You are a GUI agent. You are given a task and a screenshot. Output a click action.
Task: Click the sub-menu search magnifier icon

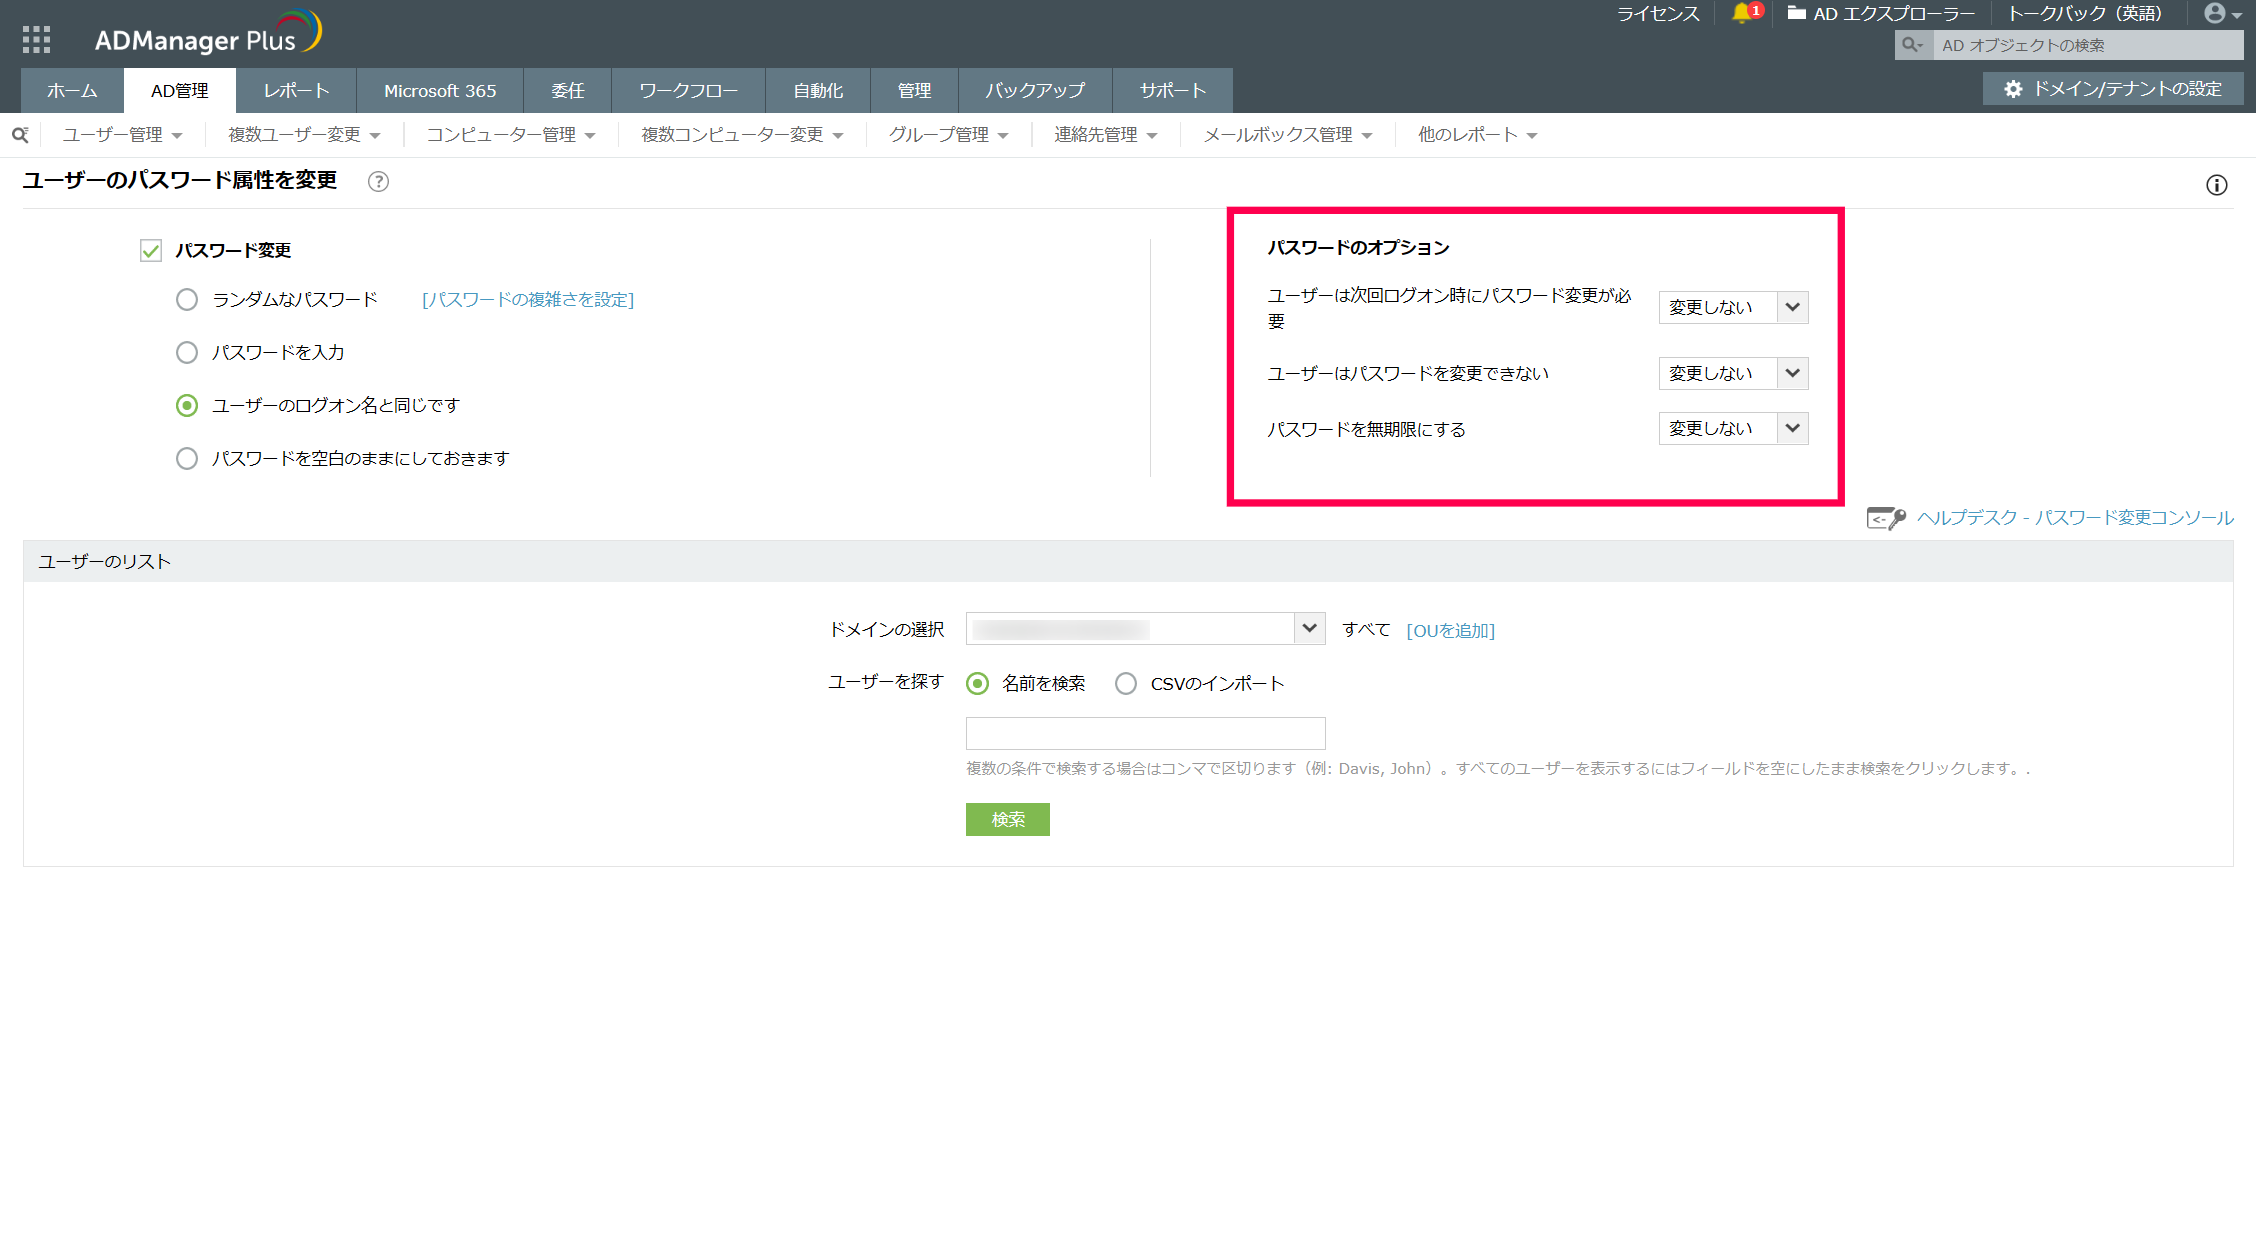pos(20,135)
